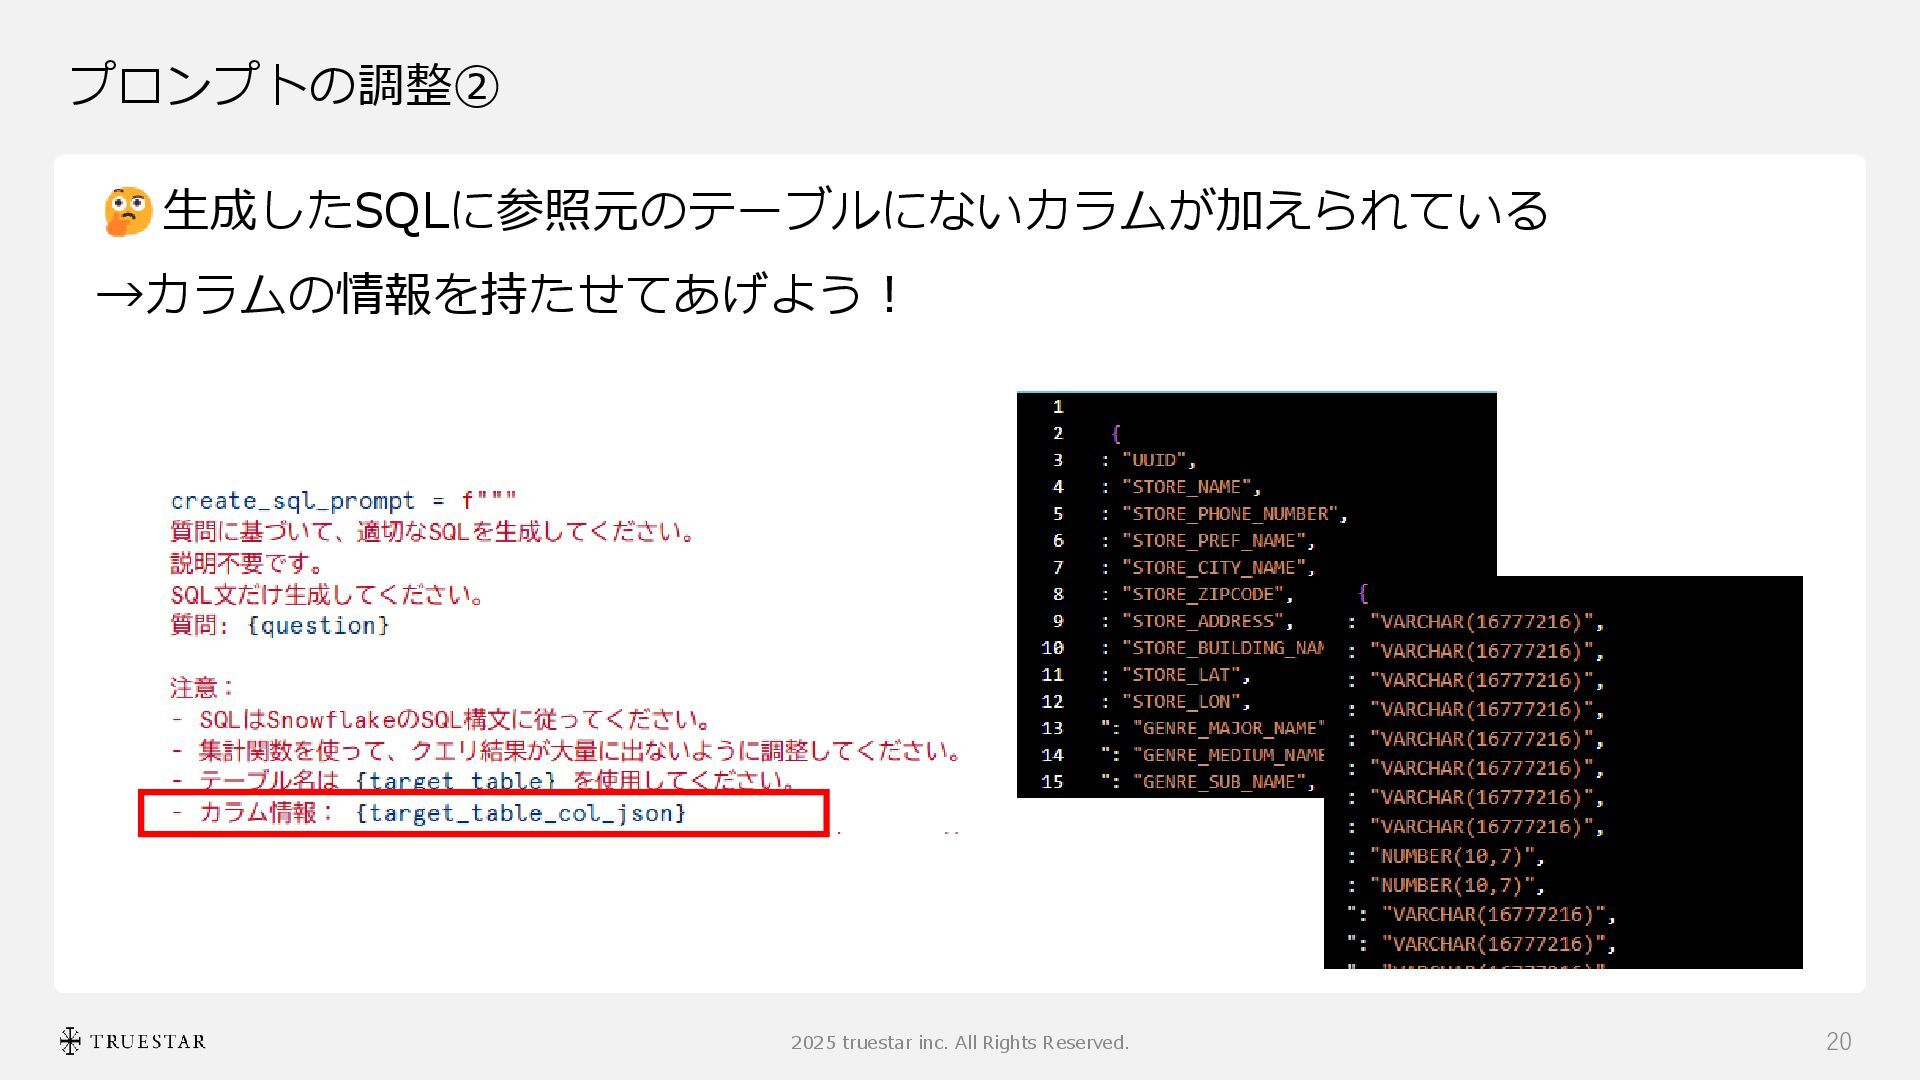Click the code line create_sql_prompt = f"""
Image resolution: width=1920 pixels, height=1080 pixels.
(344, 500)
